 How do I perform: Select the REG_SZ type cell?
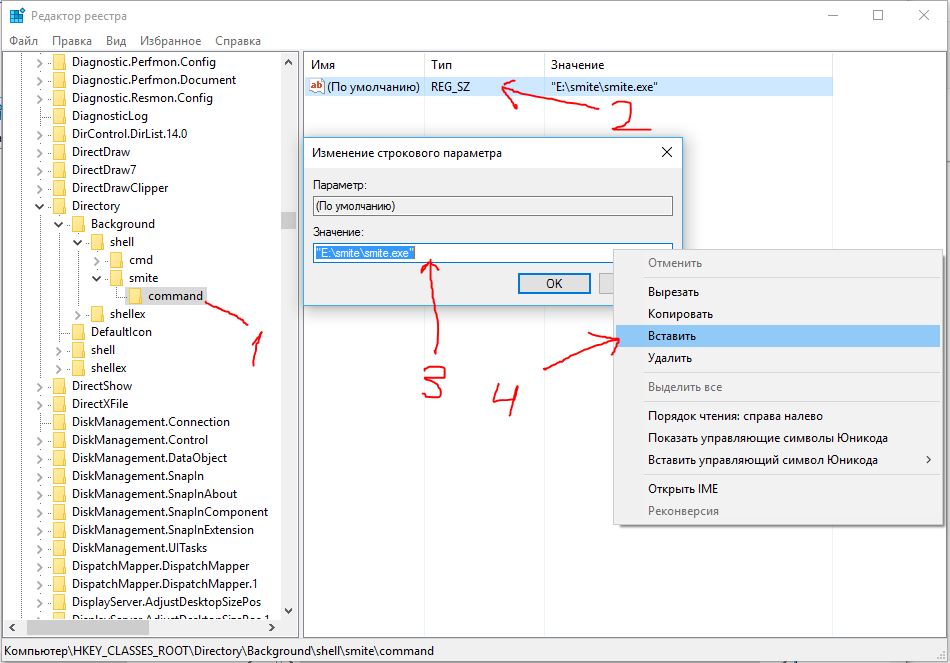(450, 87)
